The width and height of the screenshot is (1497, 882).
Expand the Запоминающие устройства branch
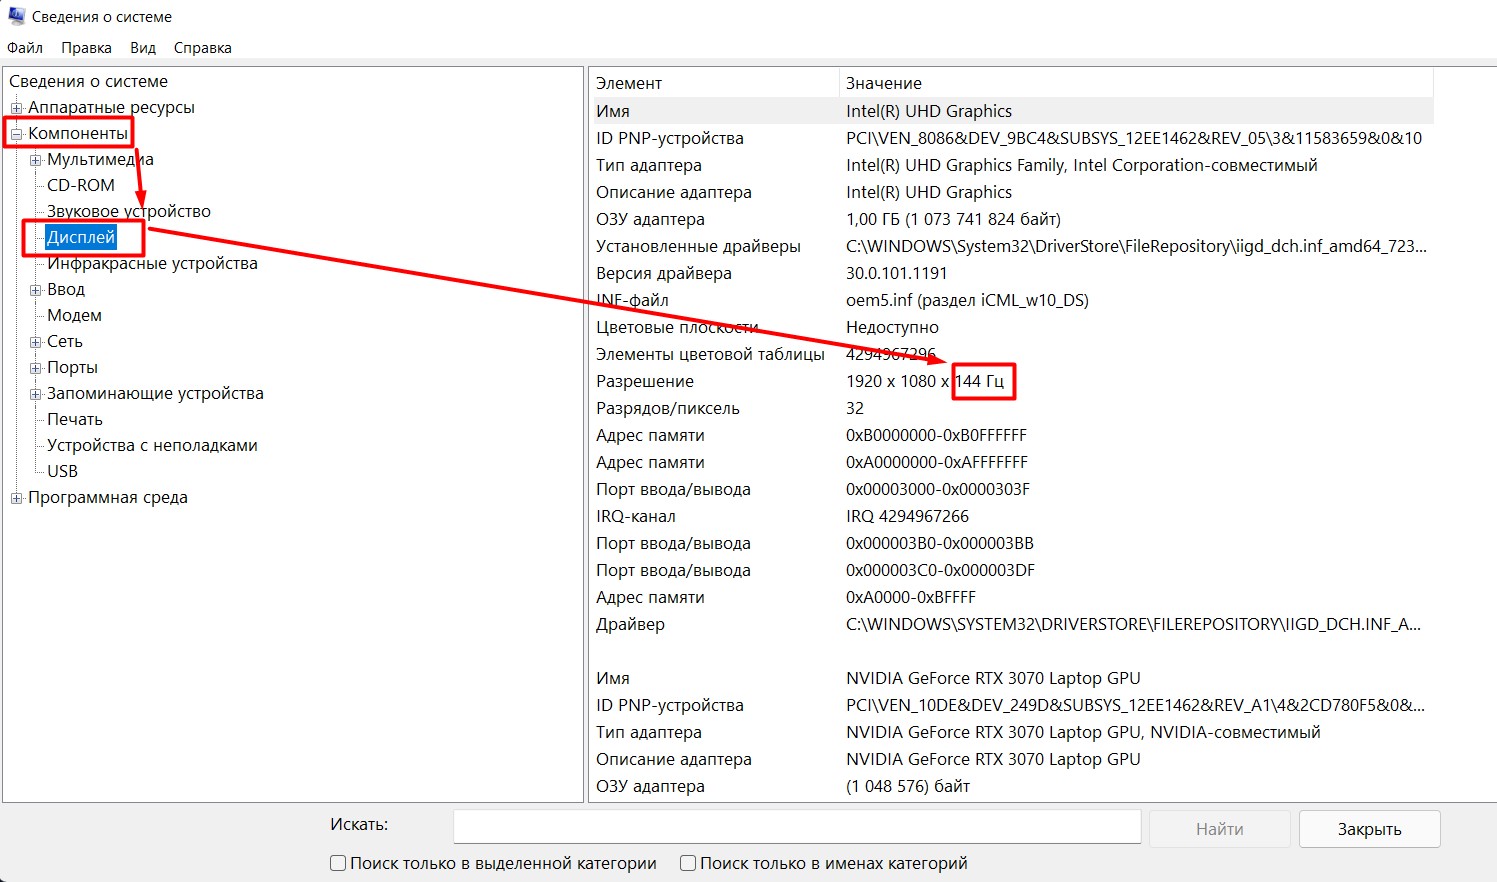coord(36,393)
